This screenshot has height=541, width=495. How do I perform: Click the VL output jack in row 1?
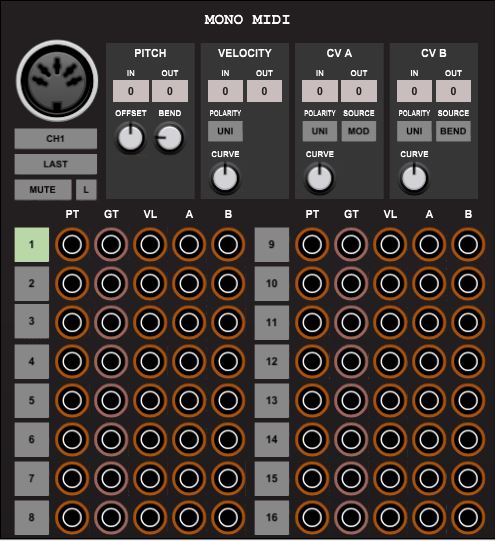click(150, 245)
